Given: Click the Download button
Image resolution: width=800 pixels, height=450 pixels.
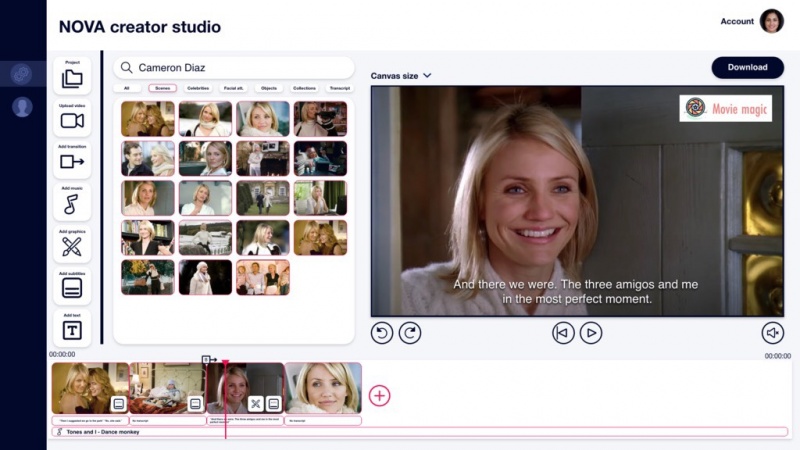Looking at the screenshot, I should (747, 67).
